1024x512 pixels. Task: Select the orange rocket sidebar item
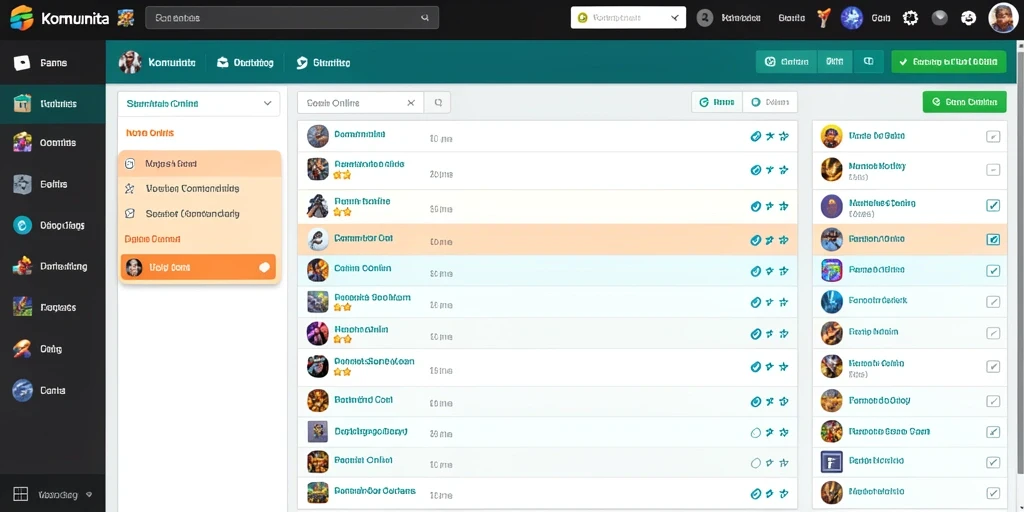(53, 349)
